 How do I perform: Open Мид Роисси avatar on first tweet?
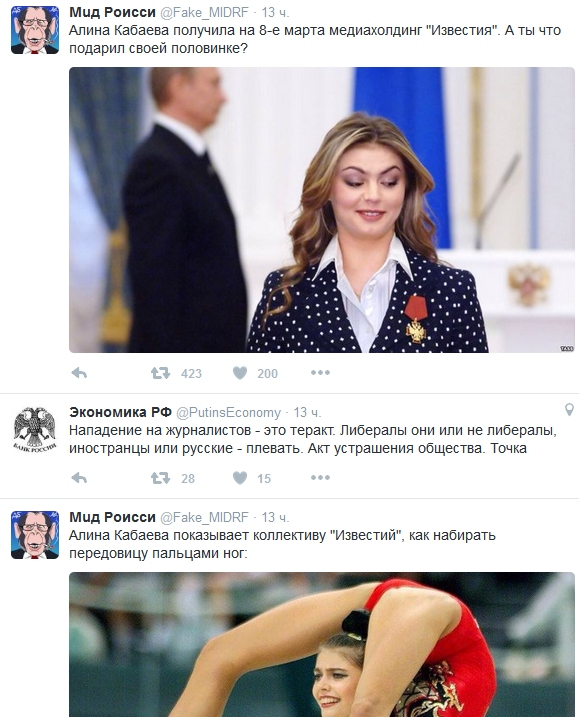coord(35,30)
